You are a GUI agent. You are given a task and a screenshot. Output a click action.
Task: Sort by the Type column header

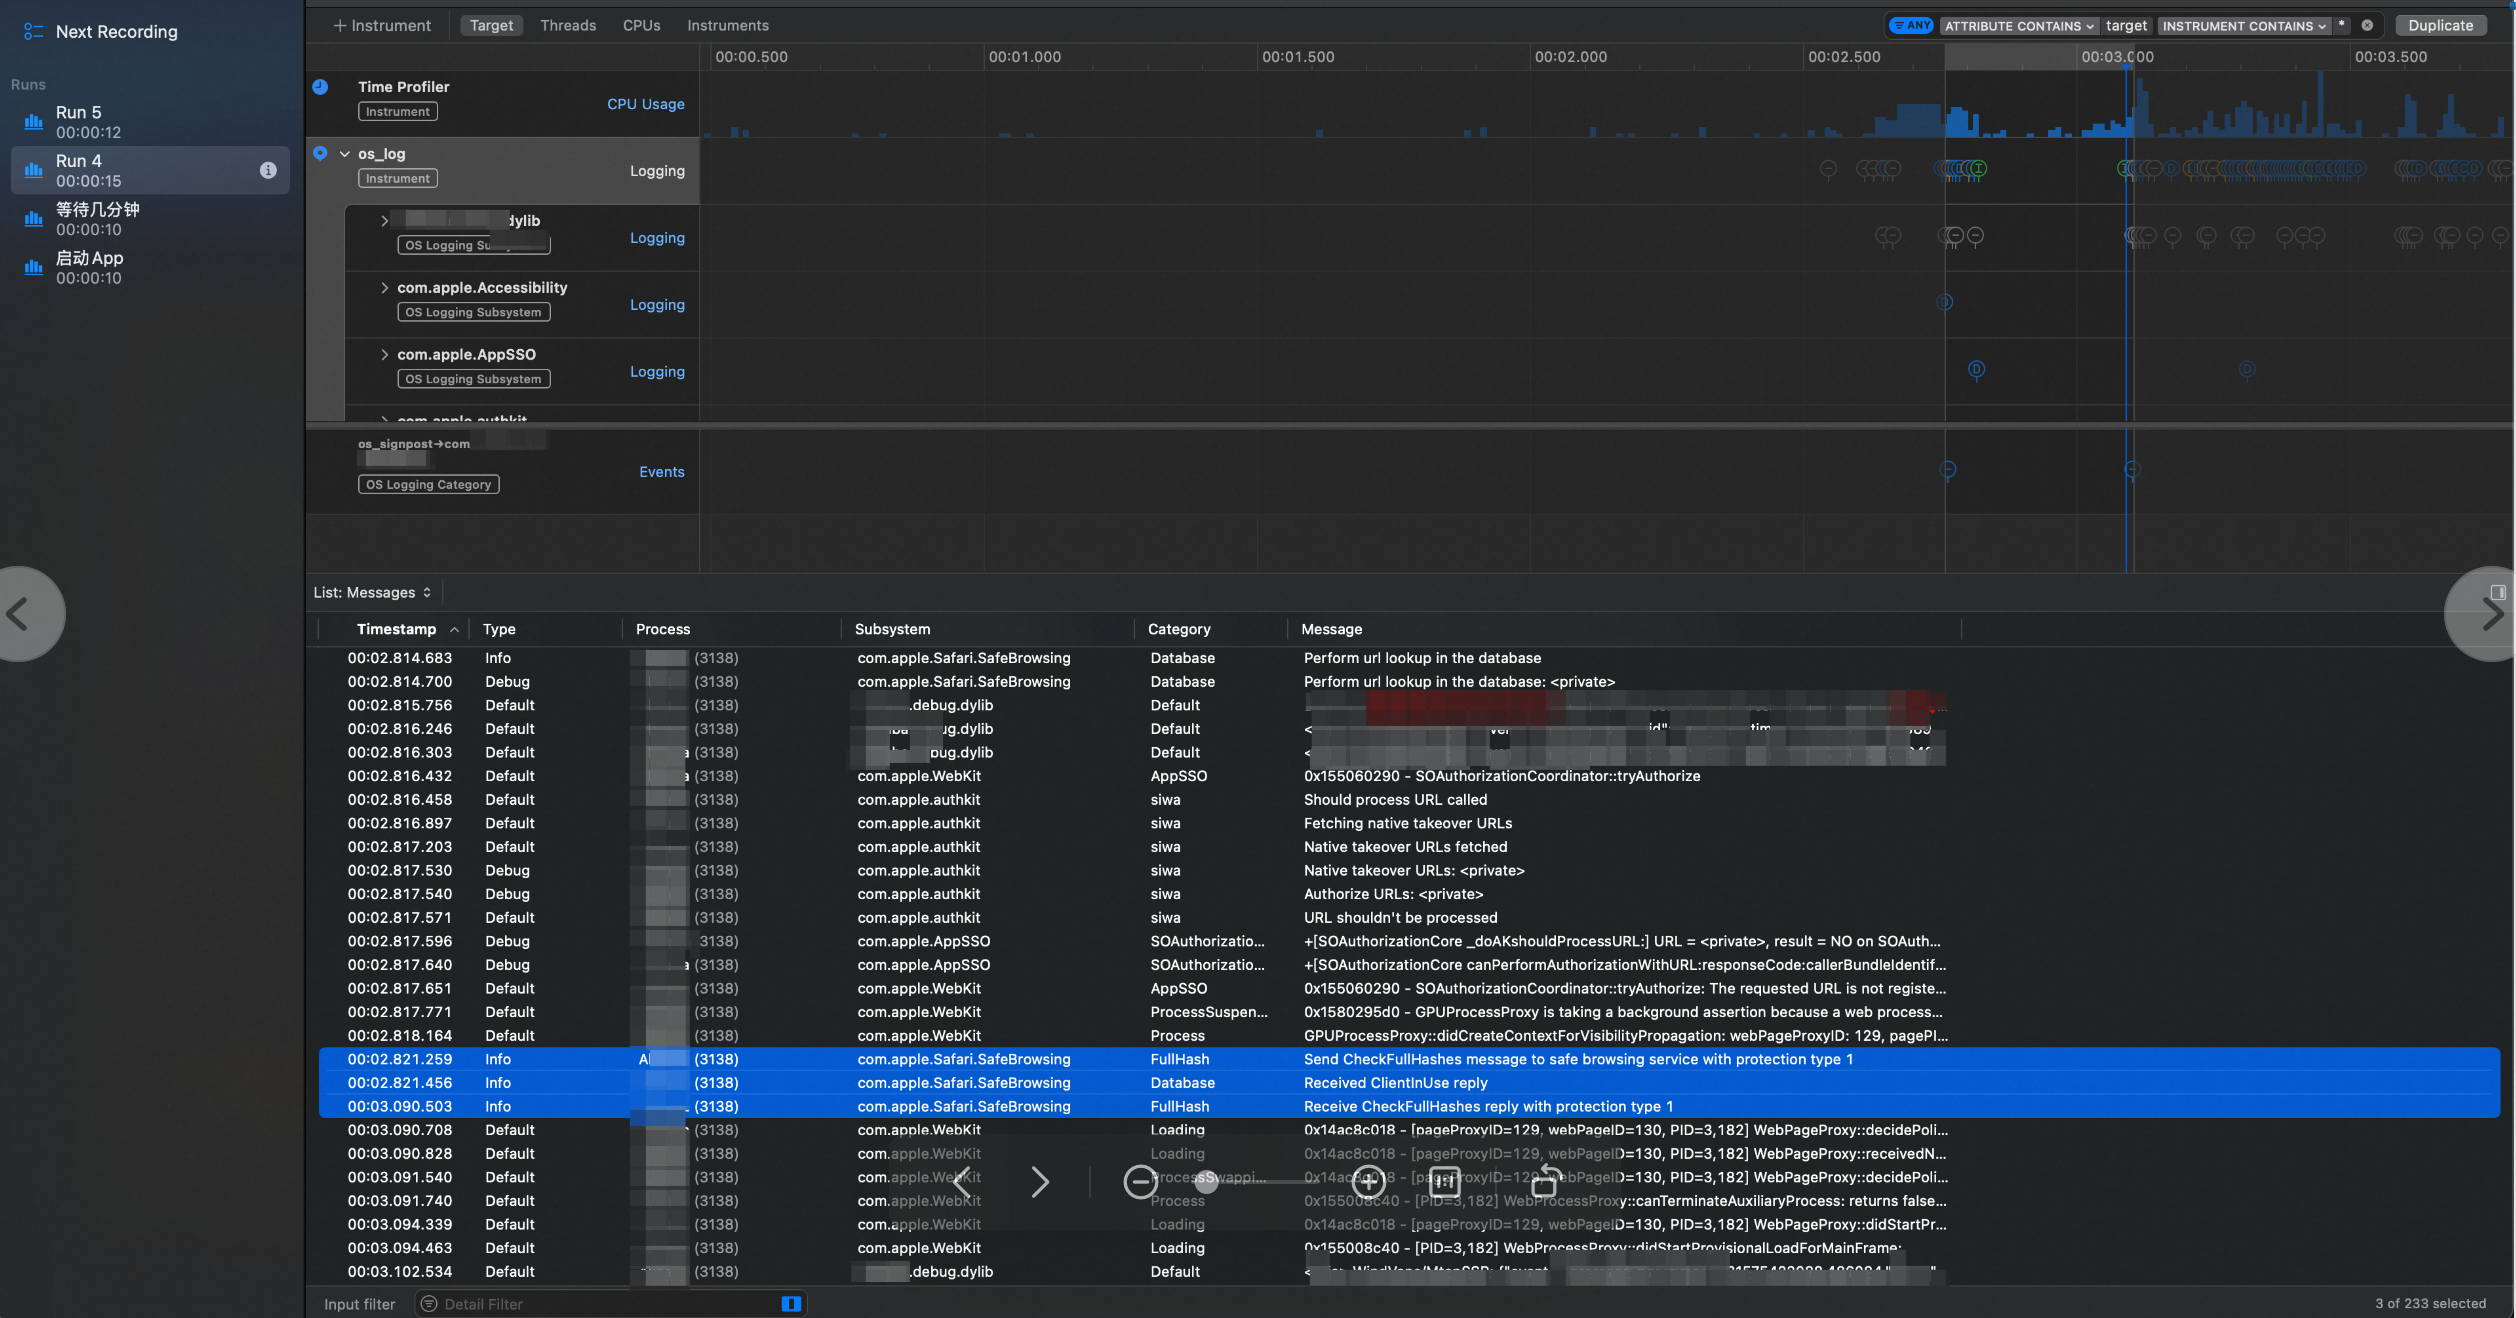(x=499, y=629)
